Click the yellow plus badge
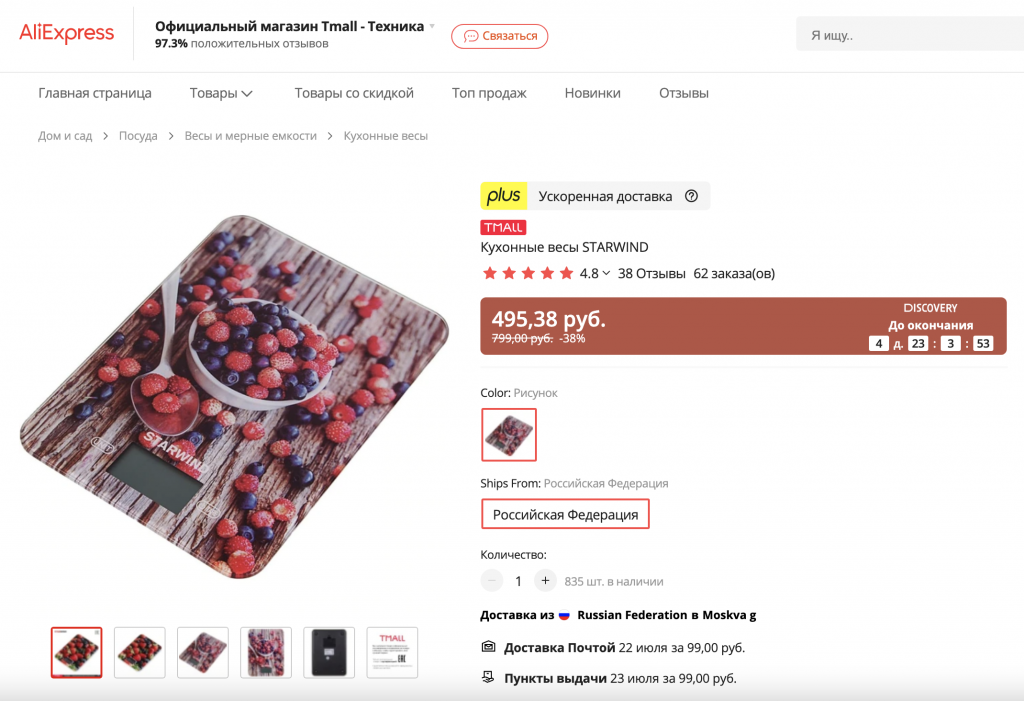The image size is (1024, 701). [x=504, y=196]
